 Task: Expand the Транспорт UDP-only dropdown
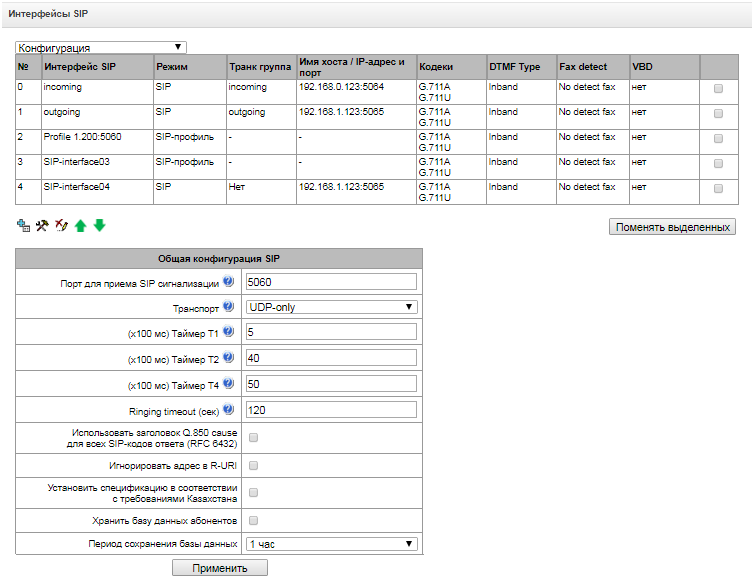click(x=331, y=307)
